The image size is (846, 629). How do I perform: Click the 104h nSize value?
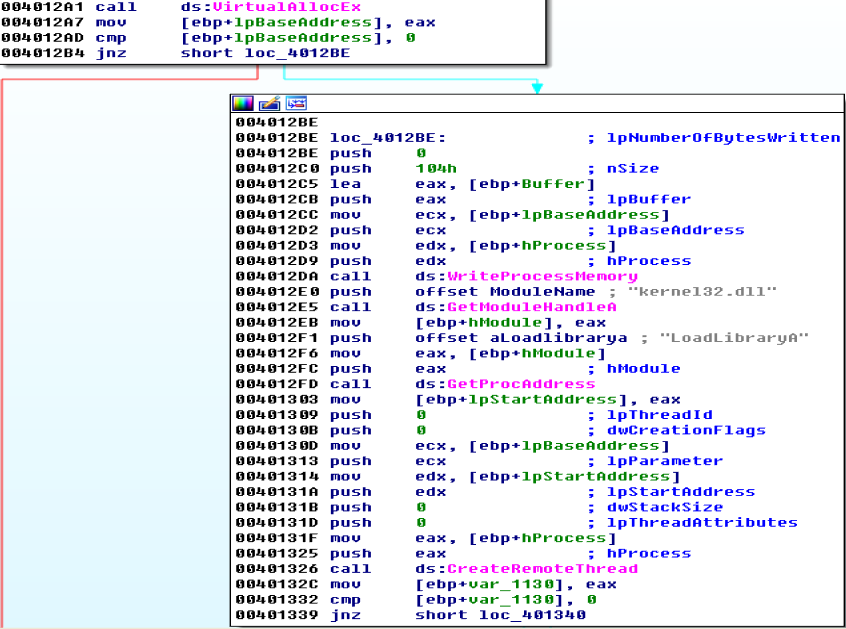tap(436, 168)
